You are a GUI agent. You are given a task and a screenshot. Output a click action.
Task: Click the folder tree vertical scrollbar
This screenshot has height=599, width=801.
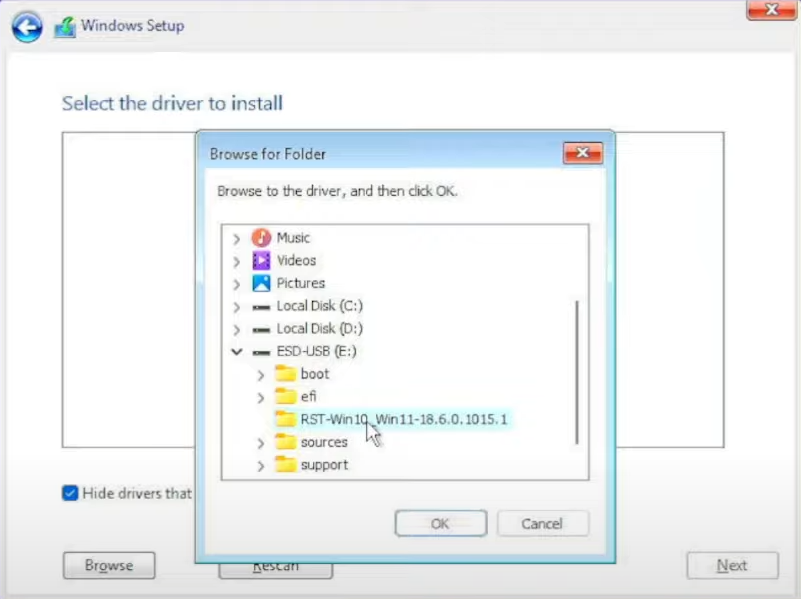[577, 372]
